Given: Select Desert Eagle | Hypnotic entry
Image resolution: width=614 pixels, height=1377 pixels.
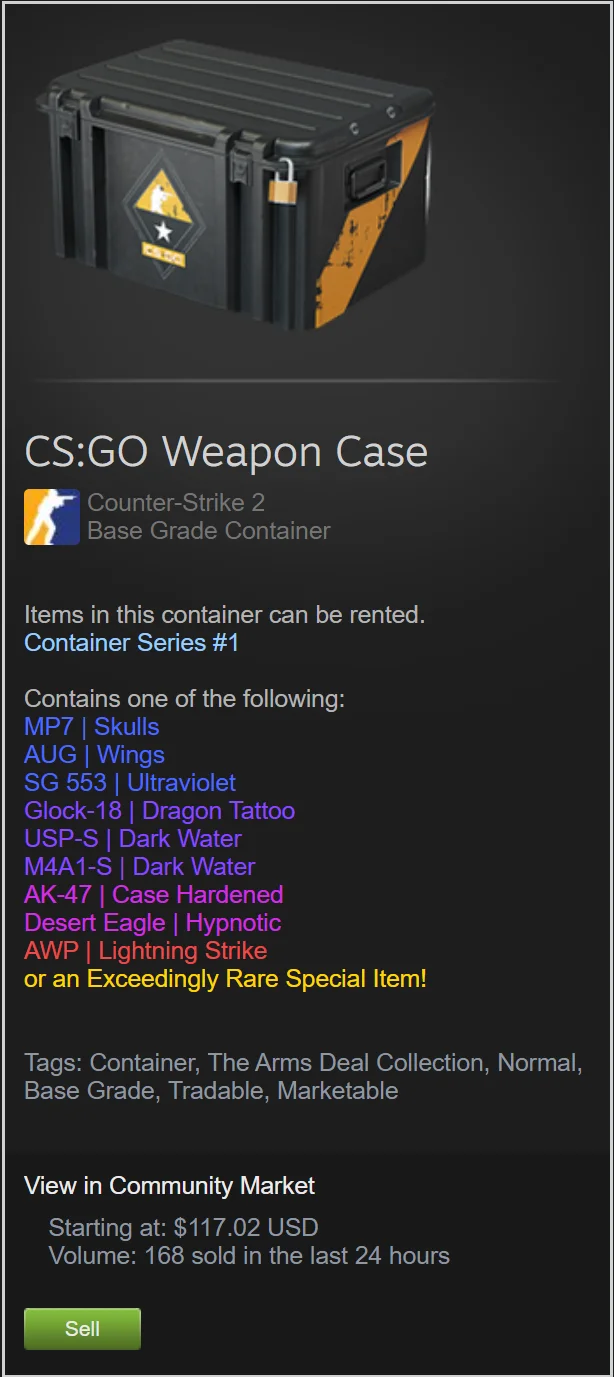Looking at the screenshot, I should (153, 923).
